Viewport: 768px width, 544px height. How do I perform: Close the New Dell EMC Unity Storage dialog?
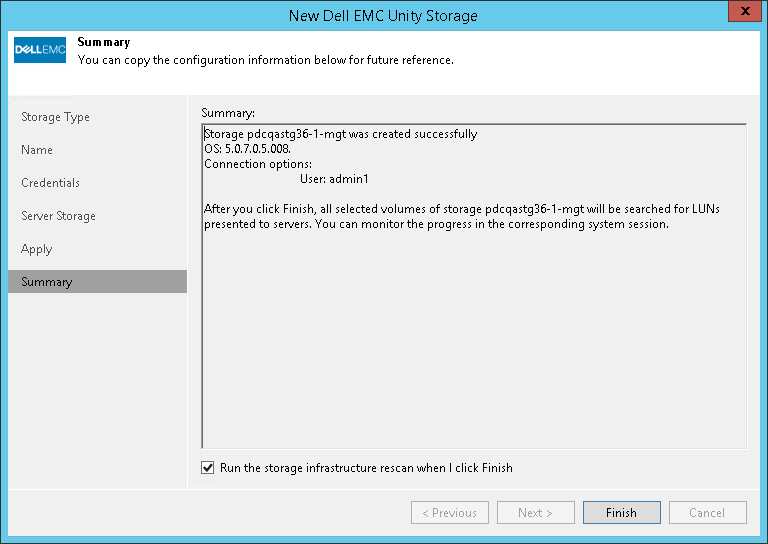(x=745, y=11)
